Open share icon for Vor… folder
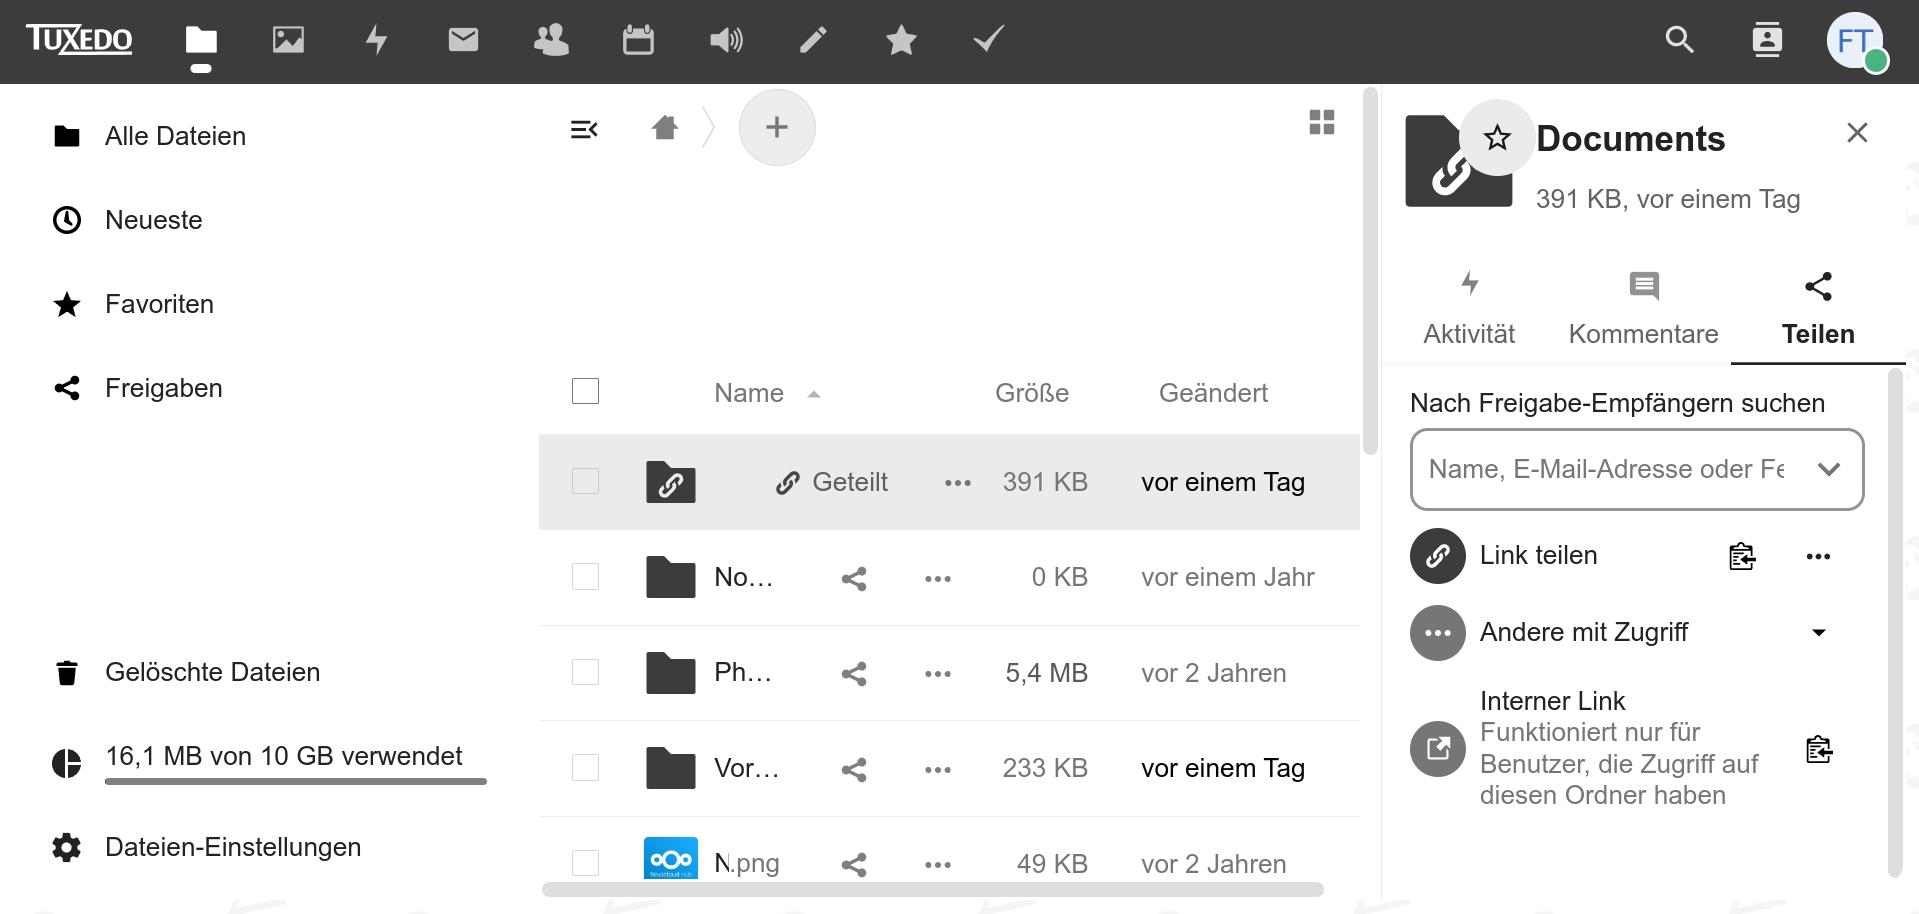The width and height of the screenshot is (1919, 914). click(x=854, y=769)
